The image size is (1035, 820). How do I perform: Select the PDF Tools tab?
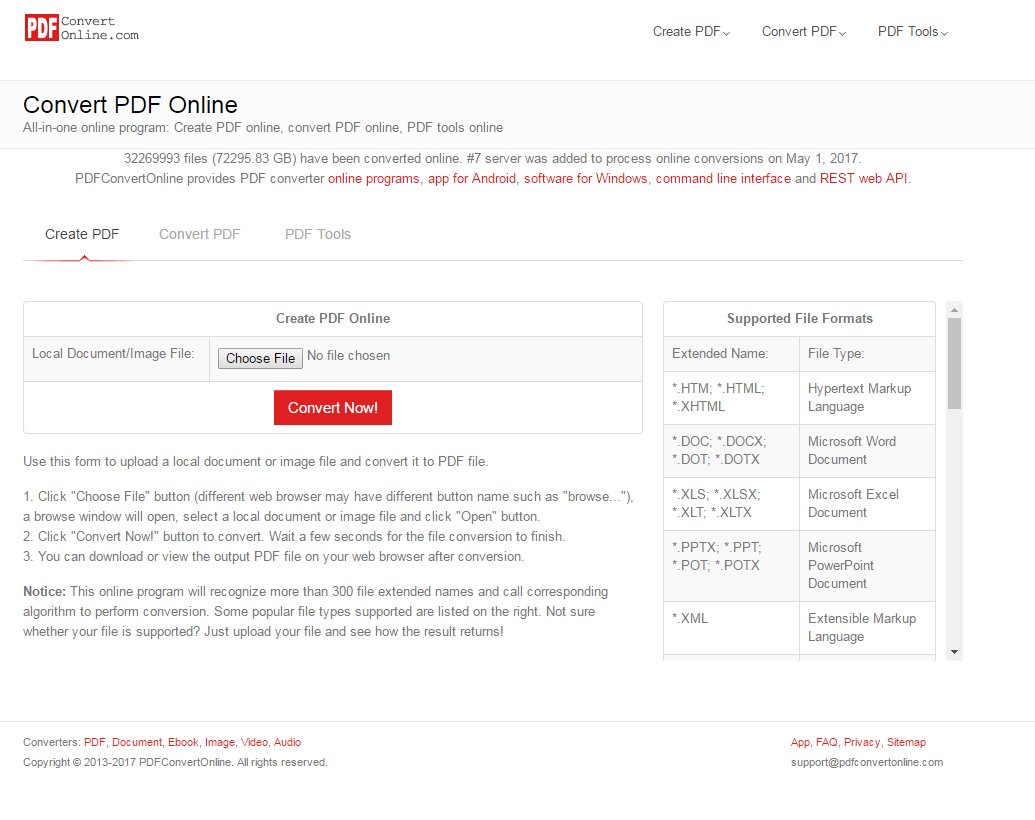(318, 235)
